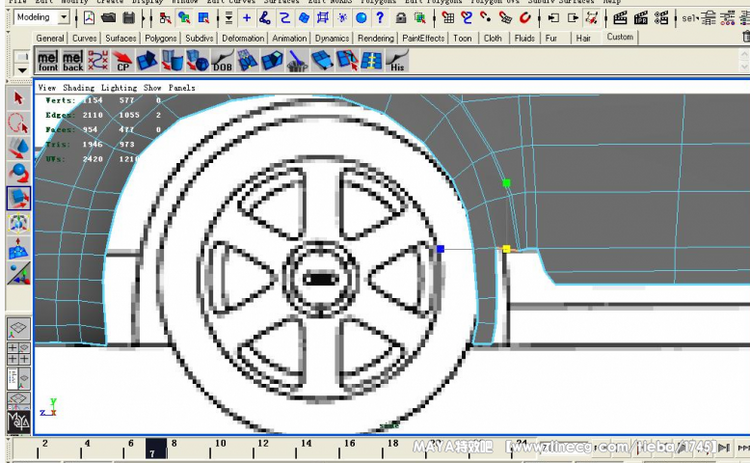Click the joints selection mask icon
This screenshot has height=463, width=750.
(x=265, y=18)
